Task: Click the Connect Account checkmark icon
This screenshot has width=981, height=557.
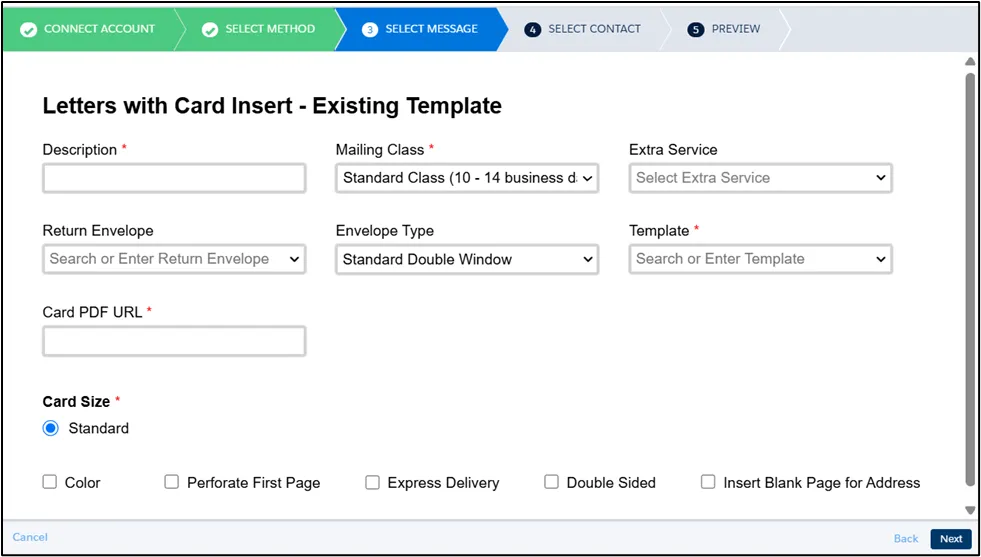Action: point(28,30)
